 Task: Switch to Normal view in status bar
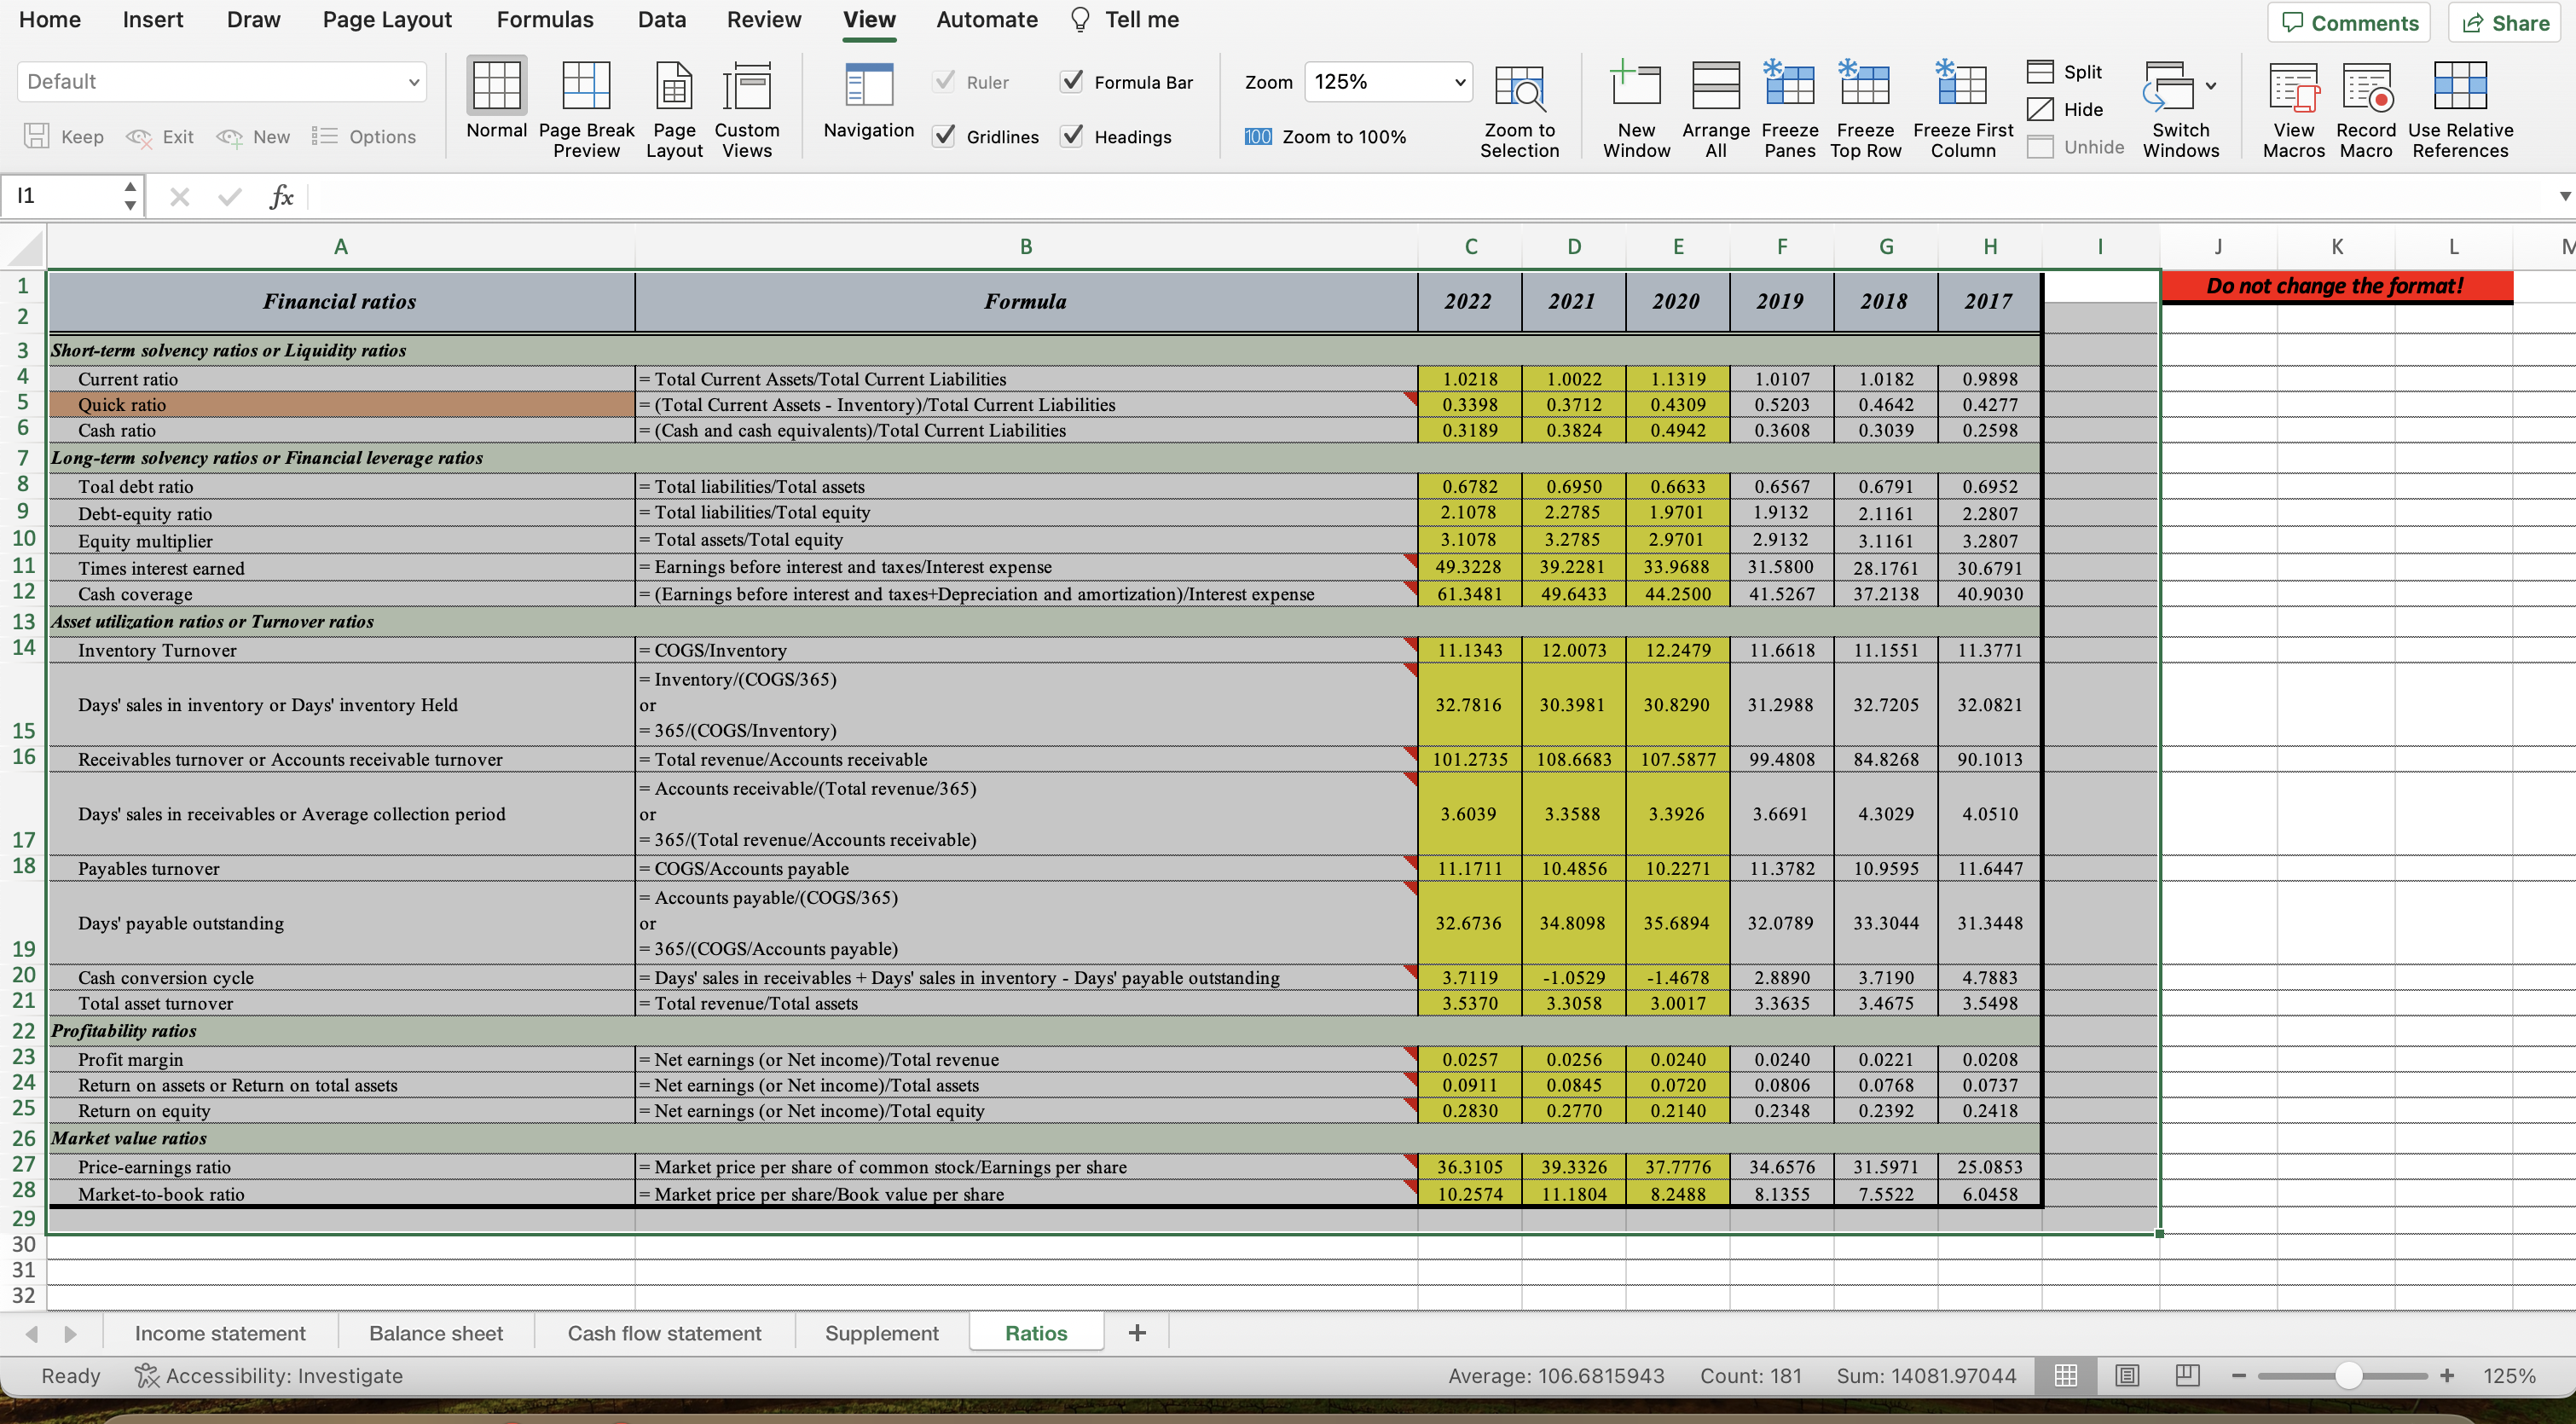click(2066, 1376)
